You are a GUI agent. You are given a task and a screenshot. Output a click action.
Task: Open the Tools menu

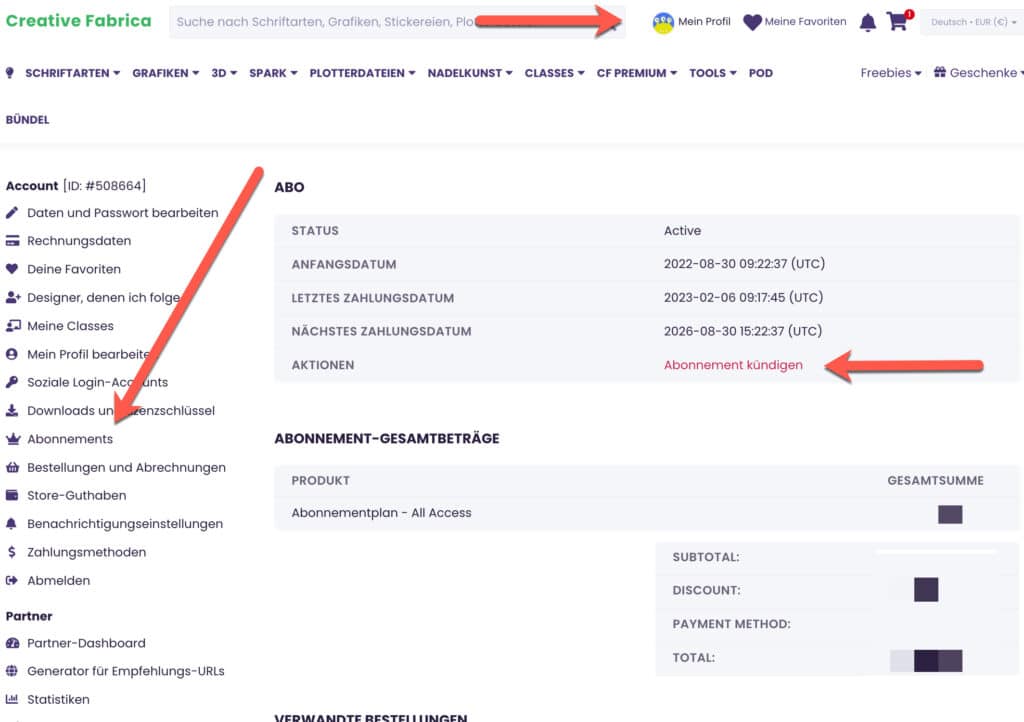click(x=712, y=73)
